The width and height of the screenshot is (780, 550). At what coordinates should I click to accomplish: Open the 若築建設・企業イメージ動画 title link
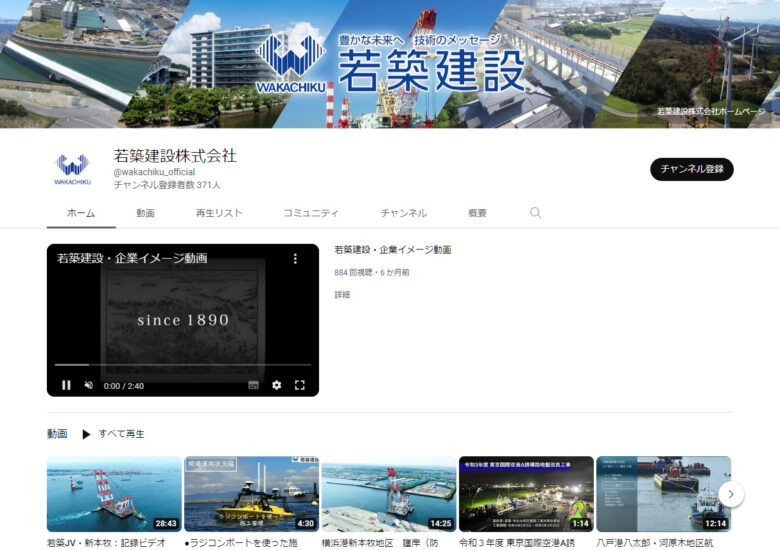[x=392, y=250]
